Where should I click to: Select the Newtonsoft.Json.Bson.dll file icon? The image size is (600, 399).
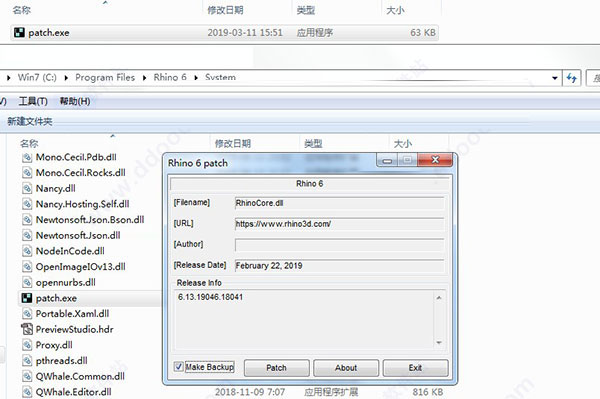coord(27,220)
